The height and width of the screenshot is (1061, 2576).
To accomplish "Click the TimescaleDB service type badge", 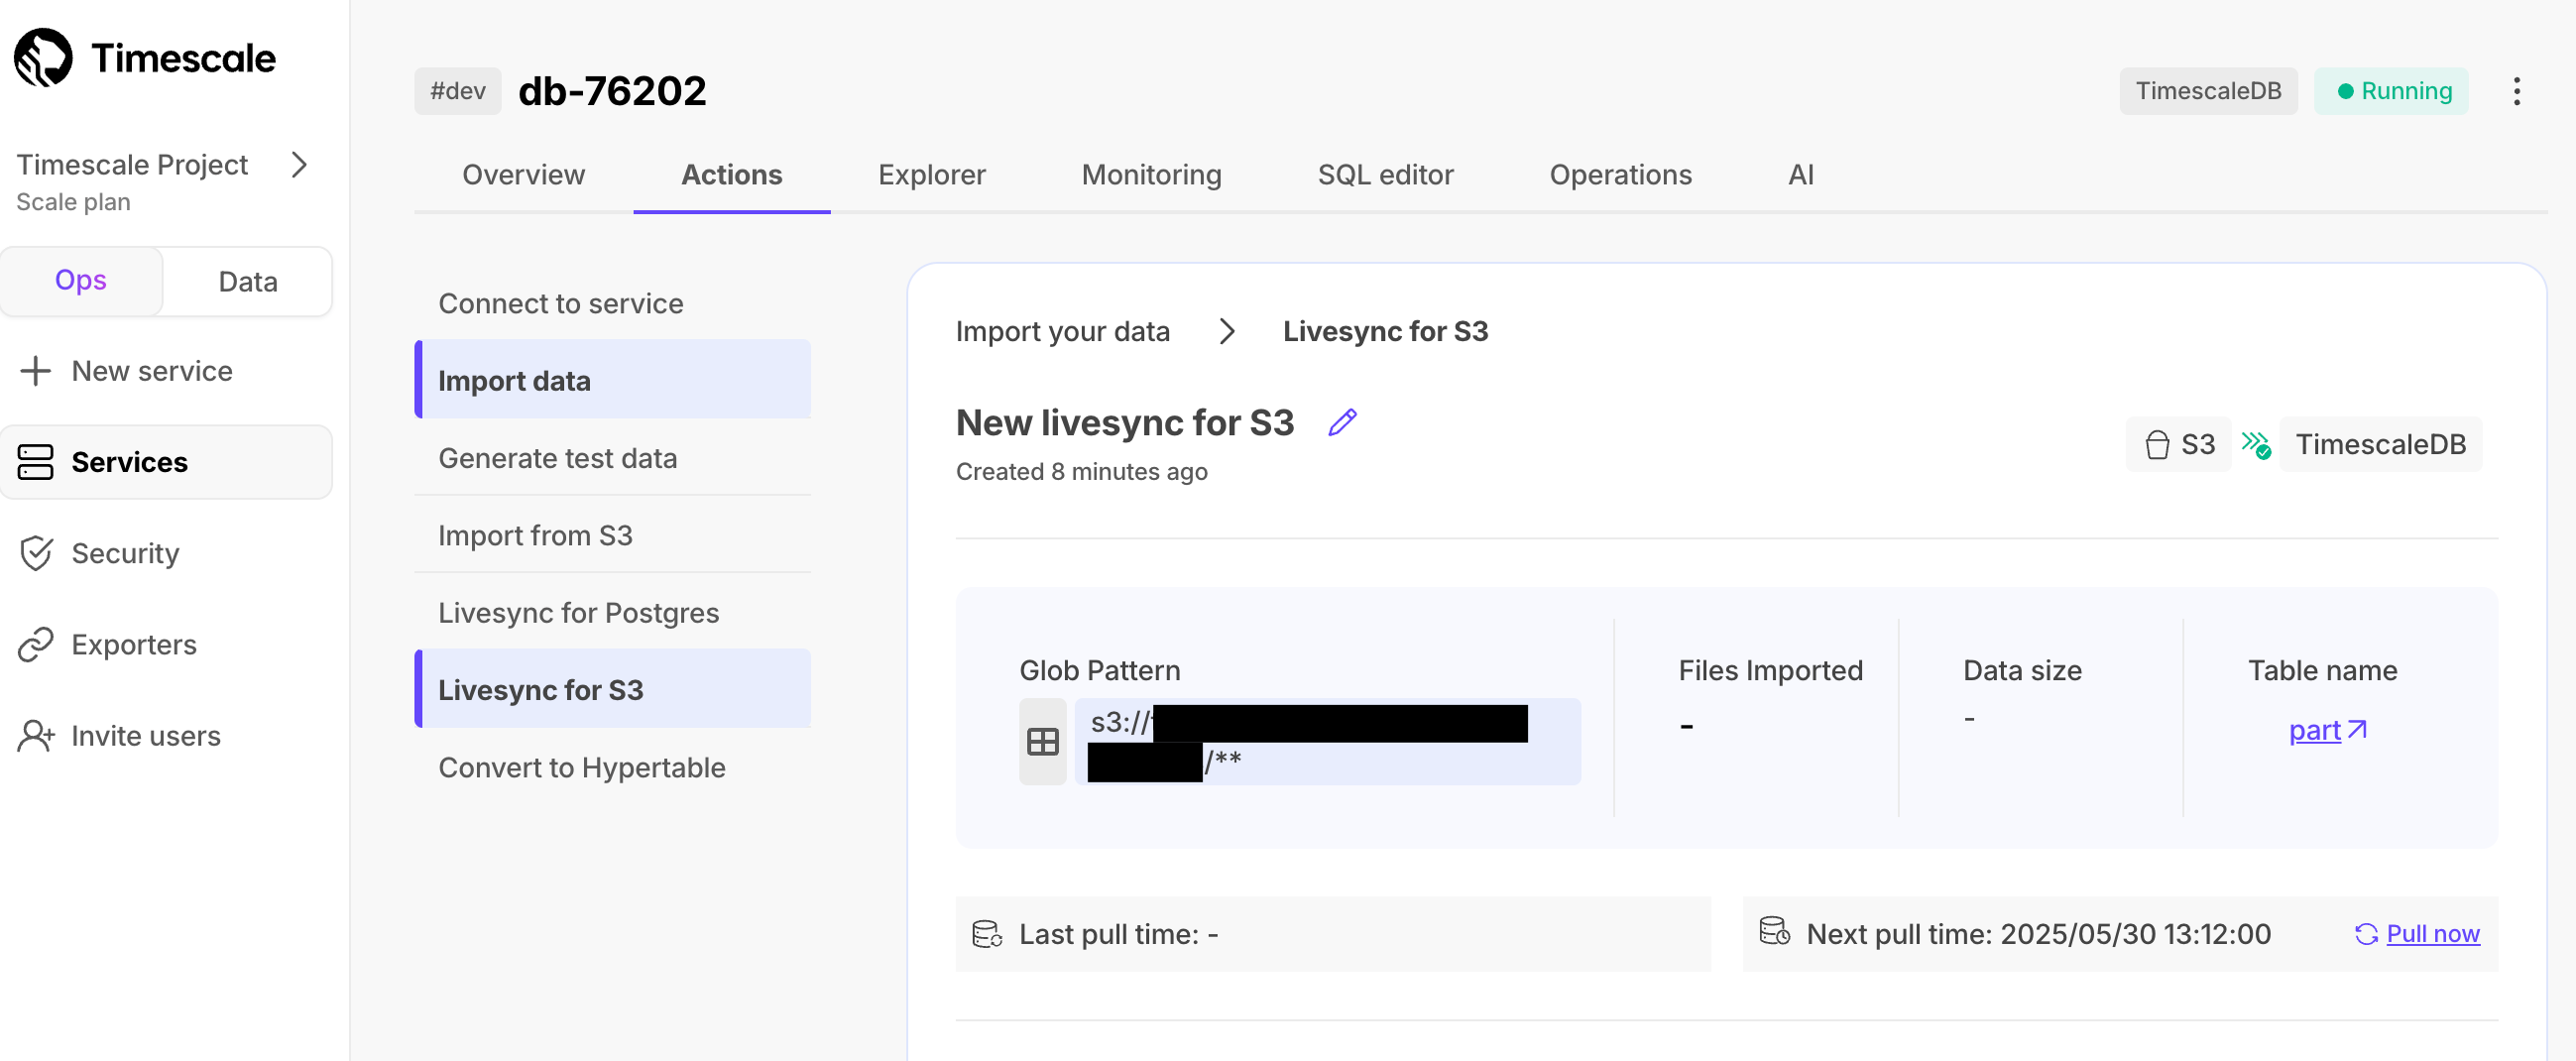I will click(x=2208, y=91).
